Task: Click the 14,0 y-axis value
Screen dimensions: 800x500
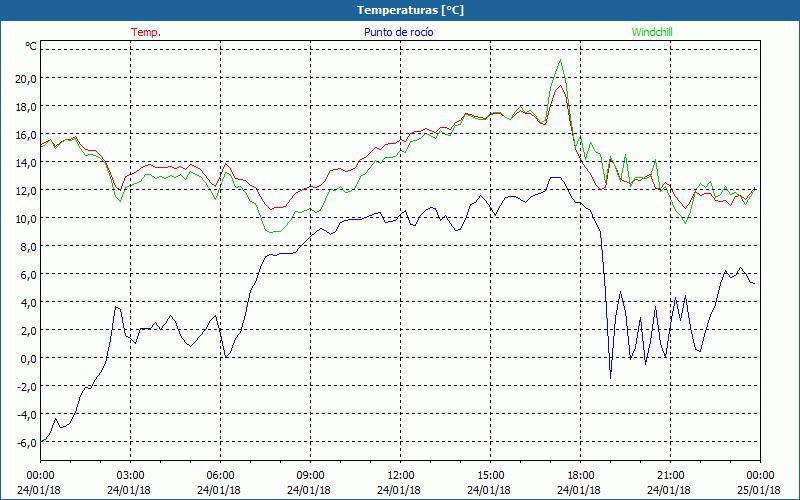Action: click(x=26, y=163)
